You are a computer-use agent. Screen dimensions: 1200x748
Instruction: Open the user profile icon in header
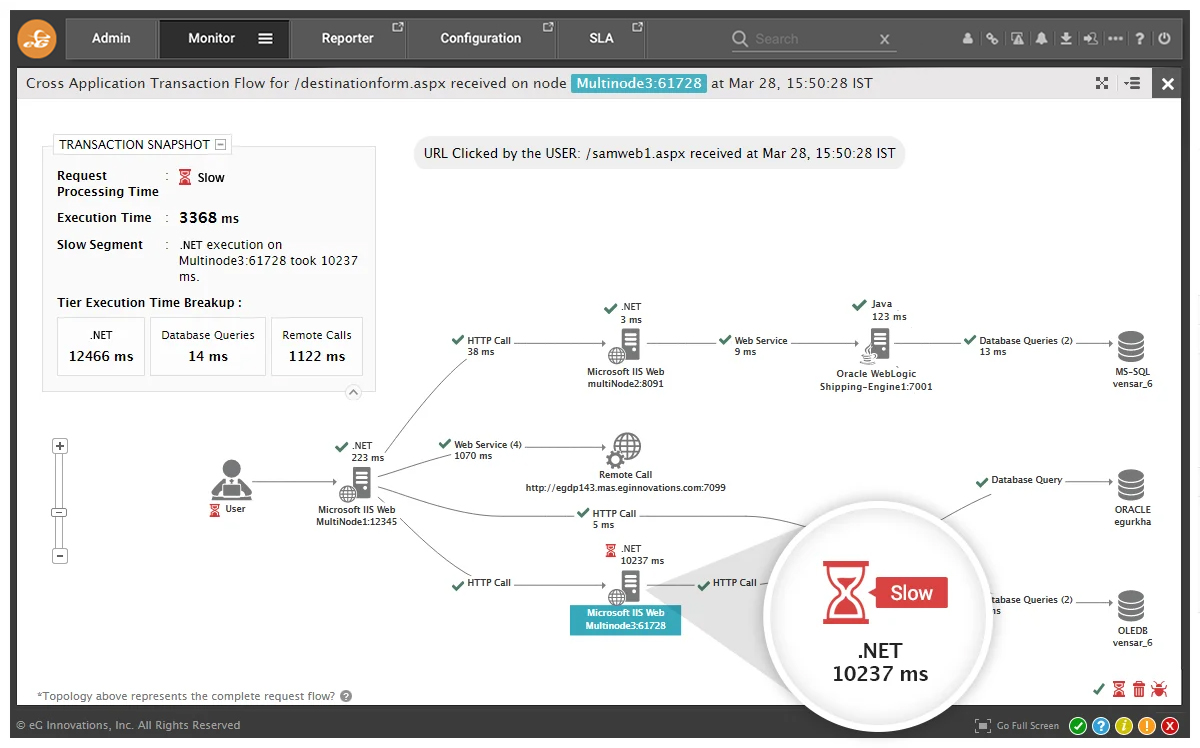pyautogui.click(x=967, y=39)
